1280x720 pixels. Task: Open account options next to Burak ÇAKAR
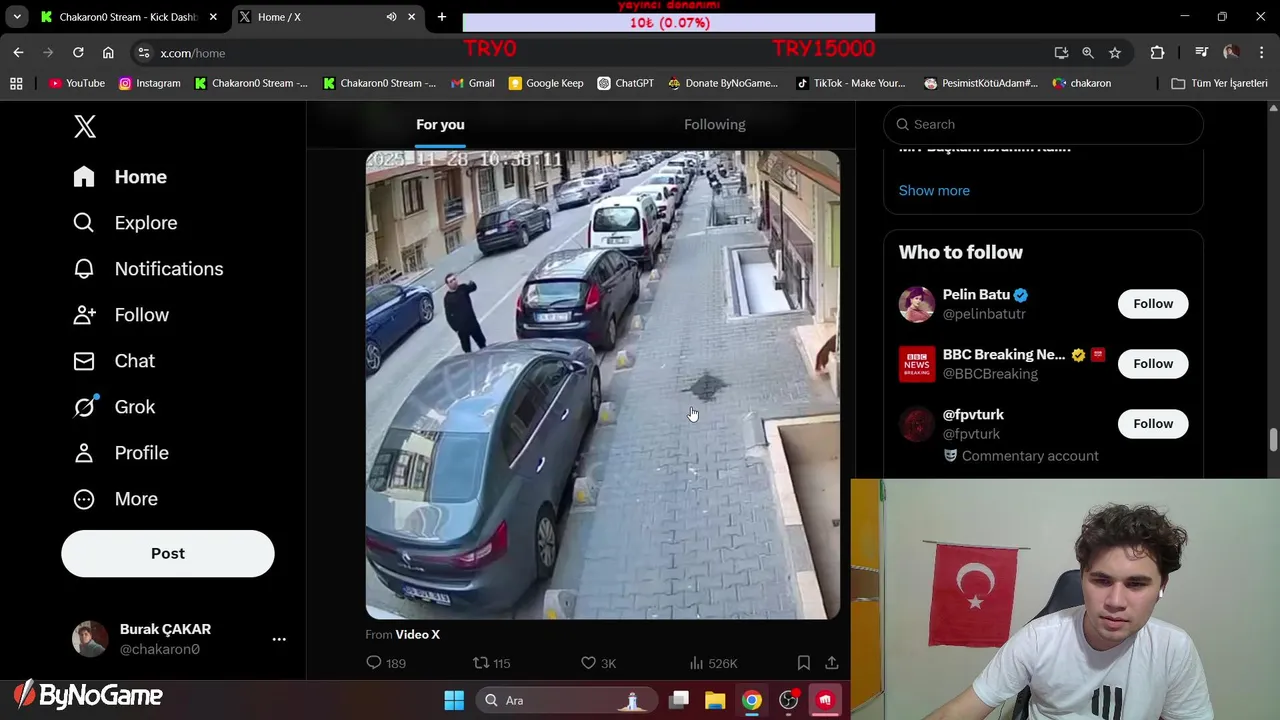click(279, 639)
